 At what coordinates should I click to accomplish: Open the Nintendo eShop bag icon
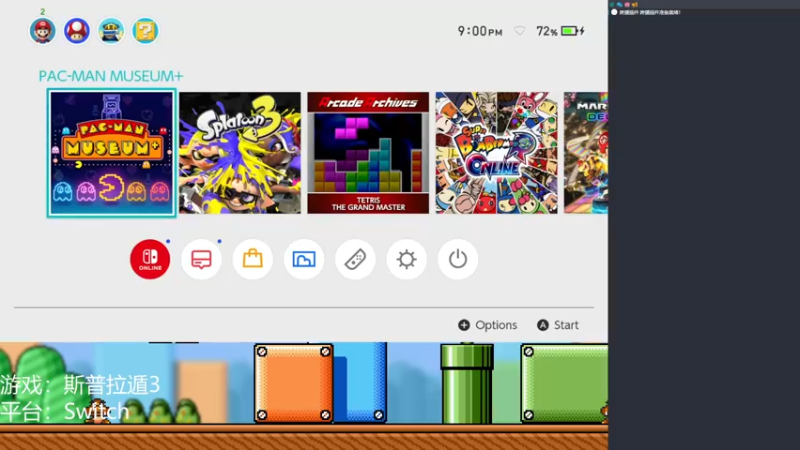(253, 259)
